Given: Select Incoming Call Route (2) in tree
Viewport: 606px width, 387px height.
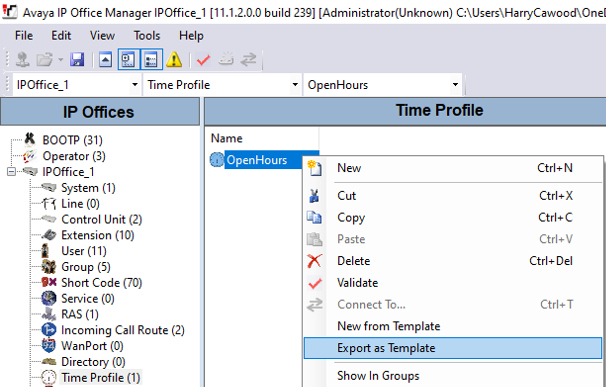Looking at the screenshot, I should (x=123, y=330).
